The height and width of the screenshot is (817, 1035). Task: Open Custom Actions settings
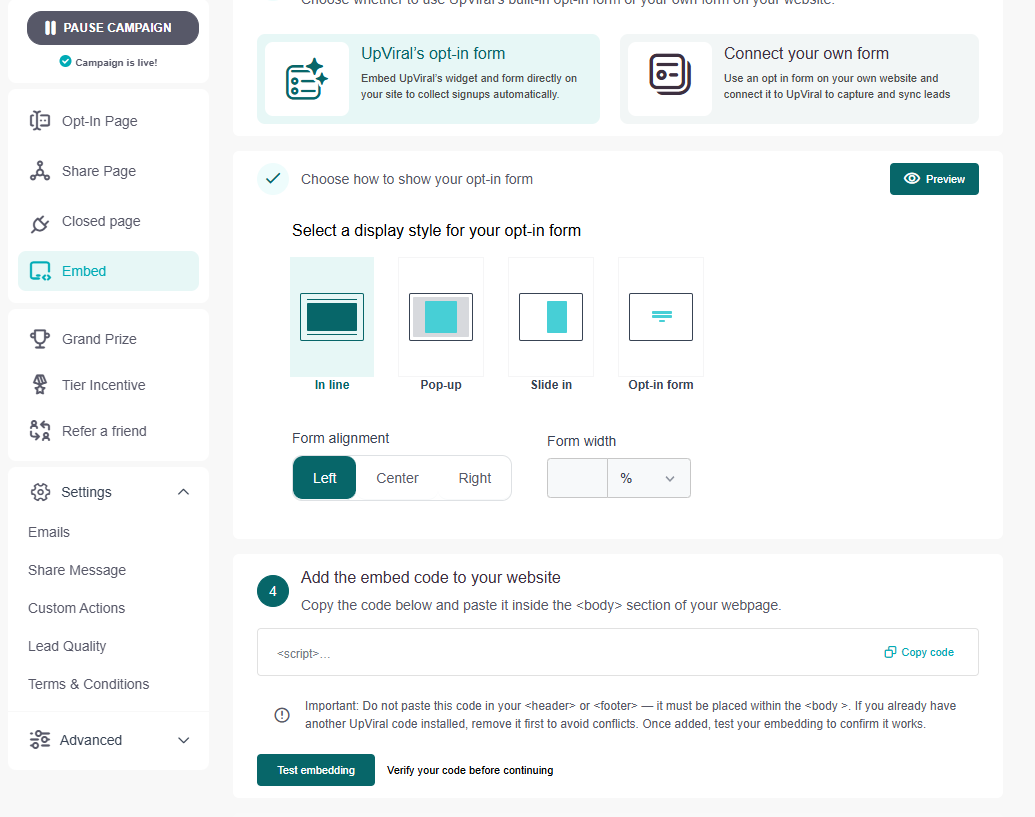(77, 608)
